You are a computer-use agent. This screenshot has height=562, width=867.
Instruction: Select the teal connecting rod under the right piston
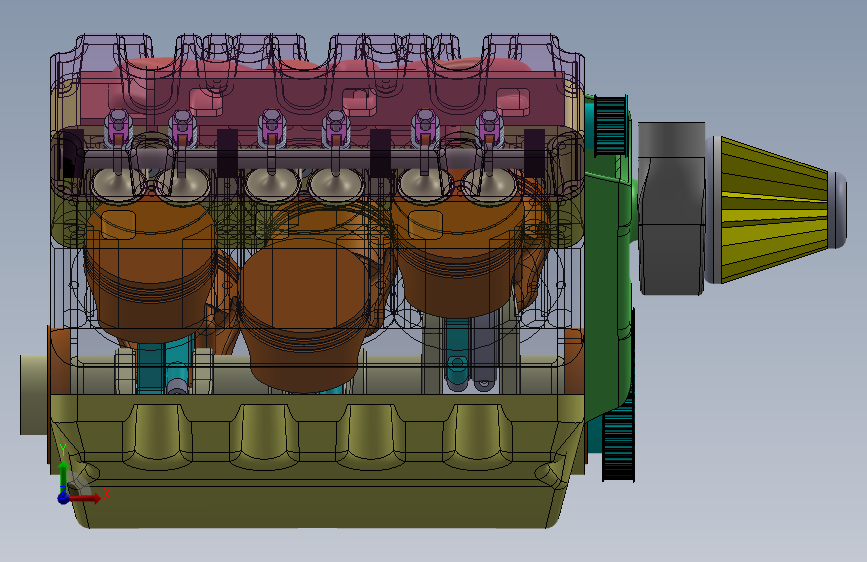[457, 353]
